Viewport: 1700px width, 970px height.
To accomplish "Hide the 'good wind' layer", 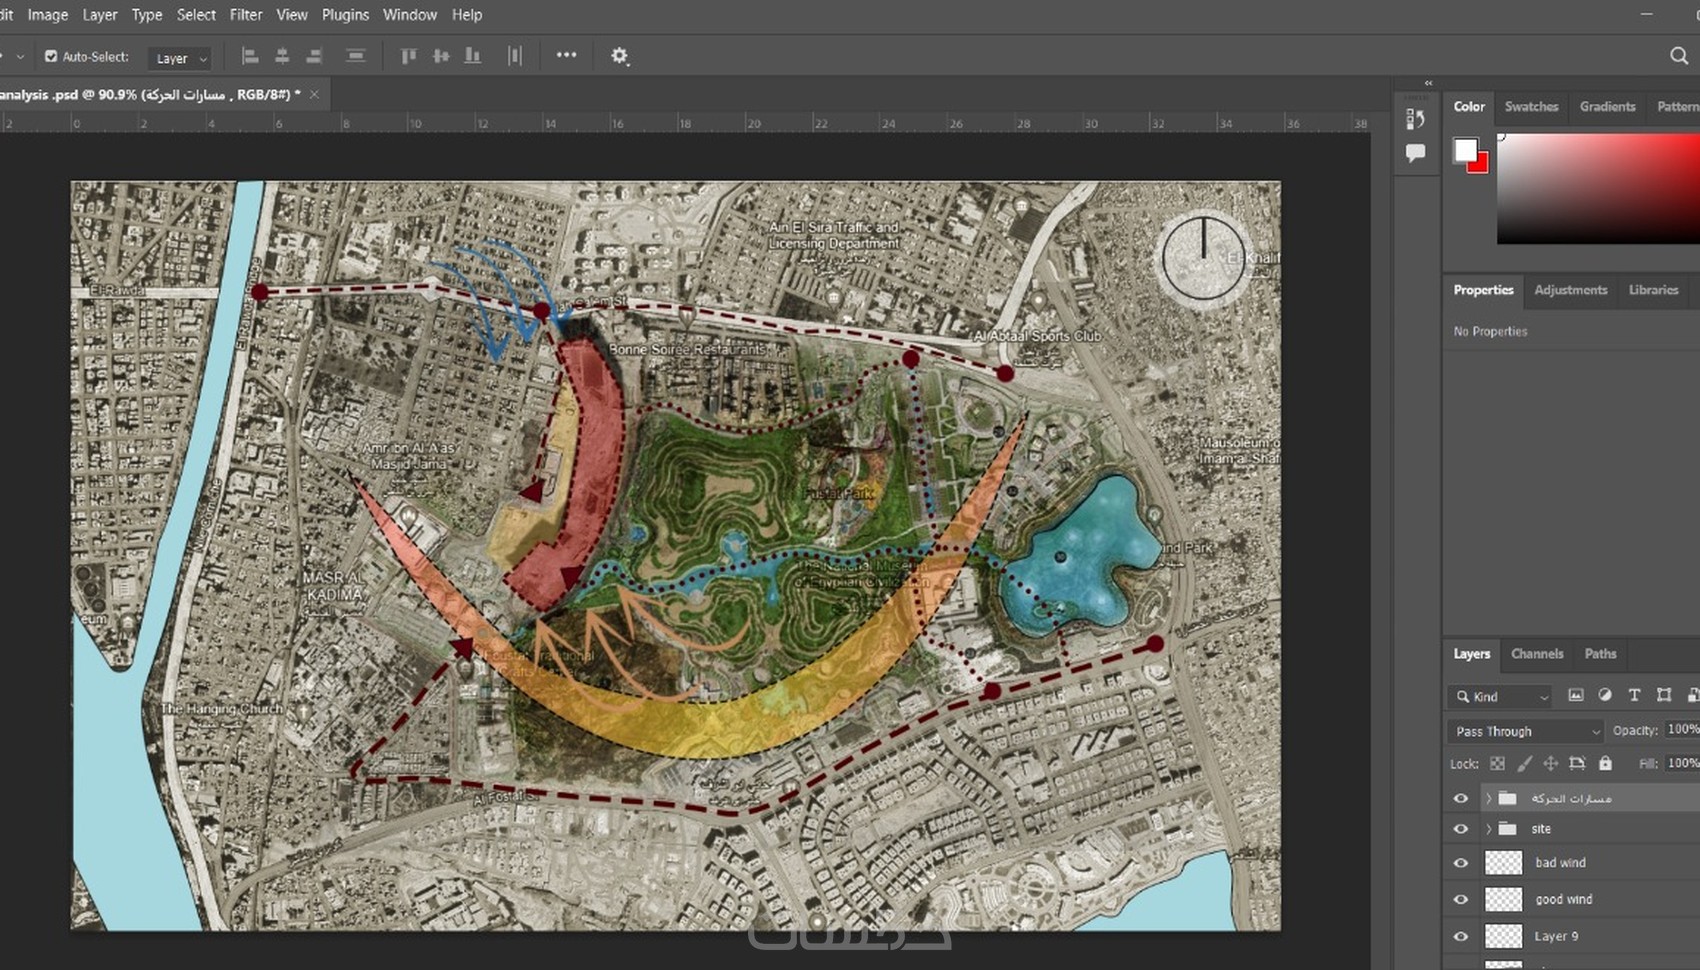I will 1460,899.
